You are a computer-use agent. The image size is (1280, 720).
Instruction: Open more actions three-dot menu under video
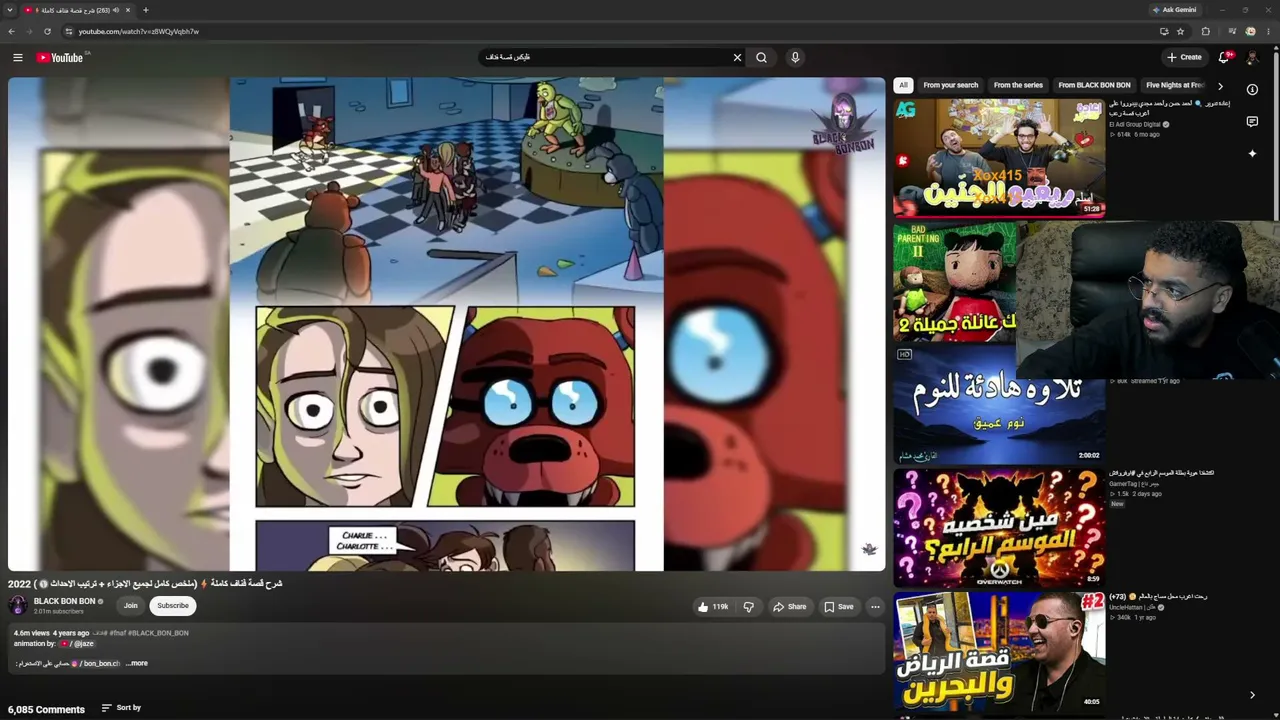click(875, 606)
